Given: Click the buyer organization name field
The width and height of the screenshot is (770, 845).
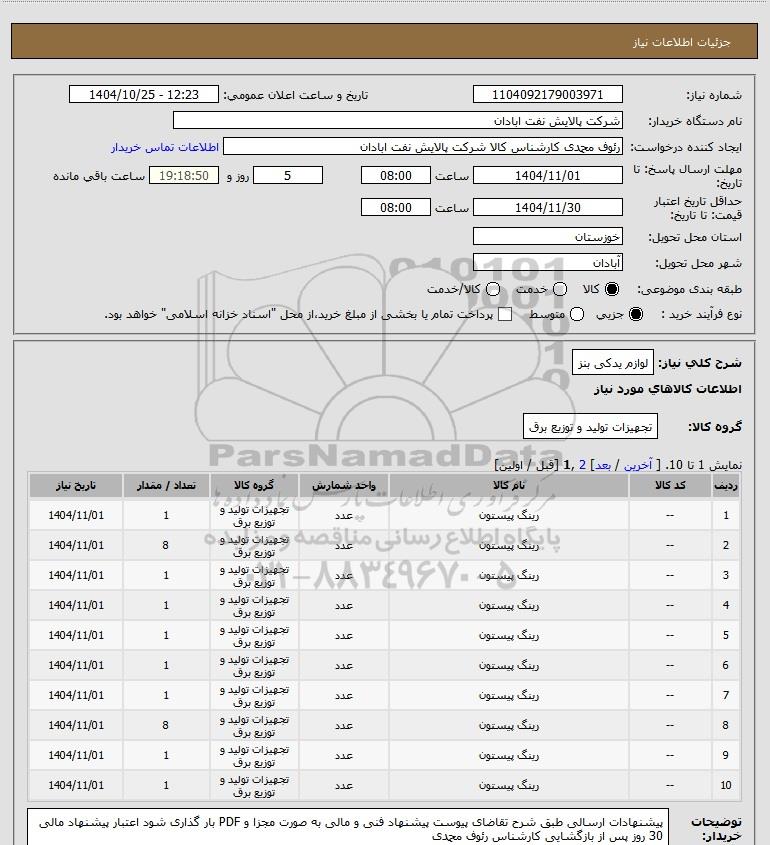Looking at the screenshot, I should click(x=398, y=120).
